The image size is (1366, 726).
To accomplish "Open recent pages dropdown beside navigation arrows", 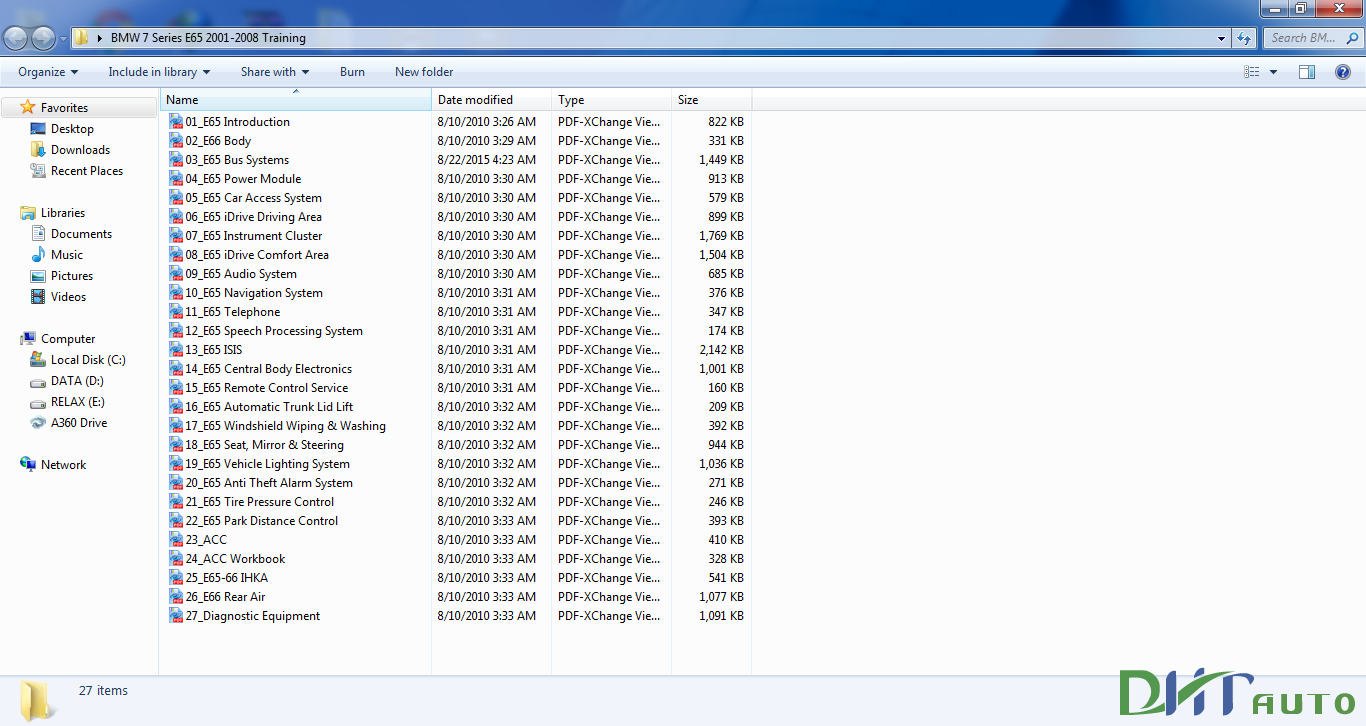I will 63,39.
